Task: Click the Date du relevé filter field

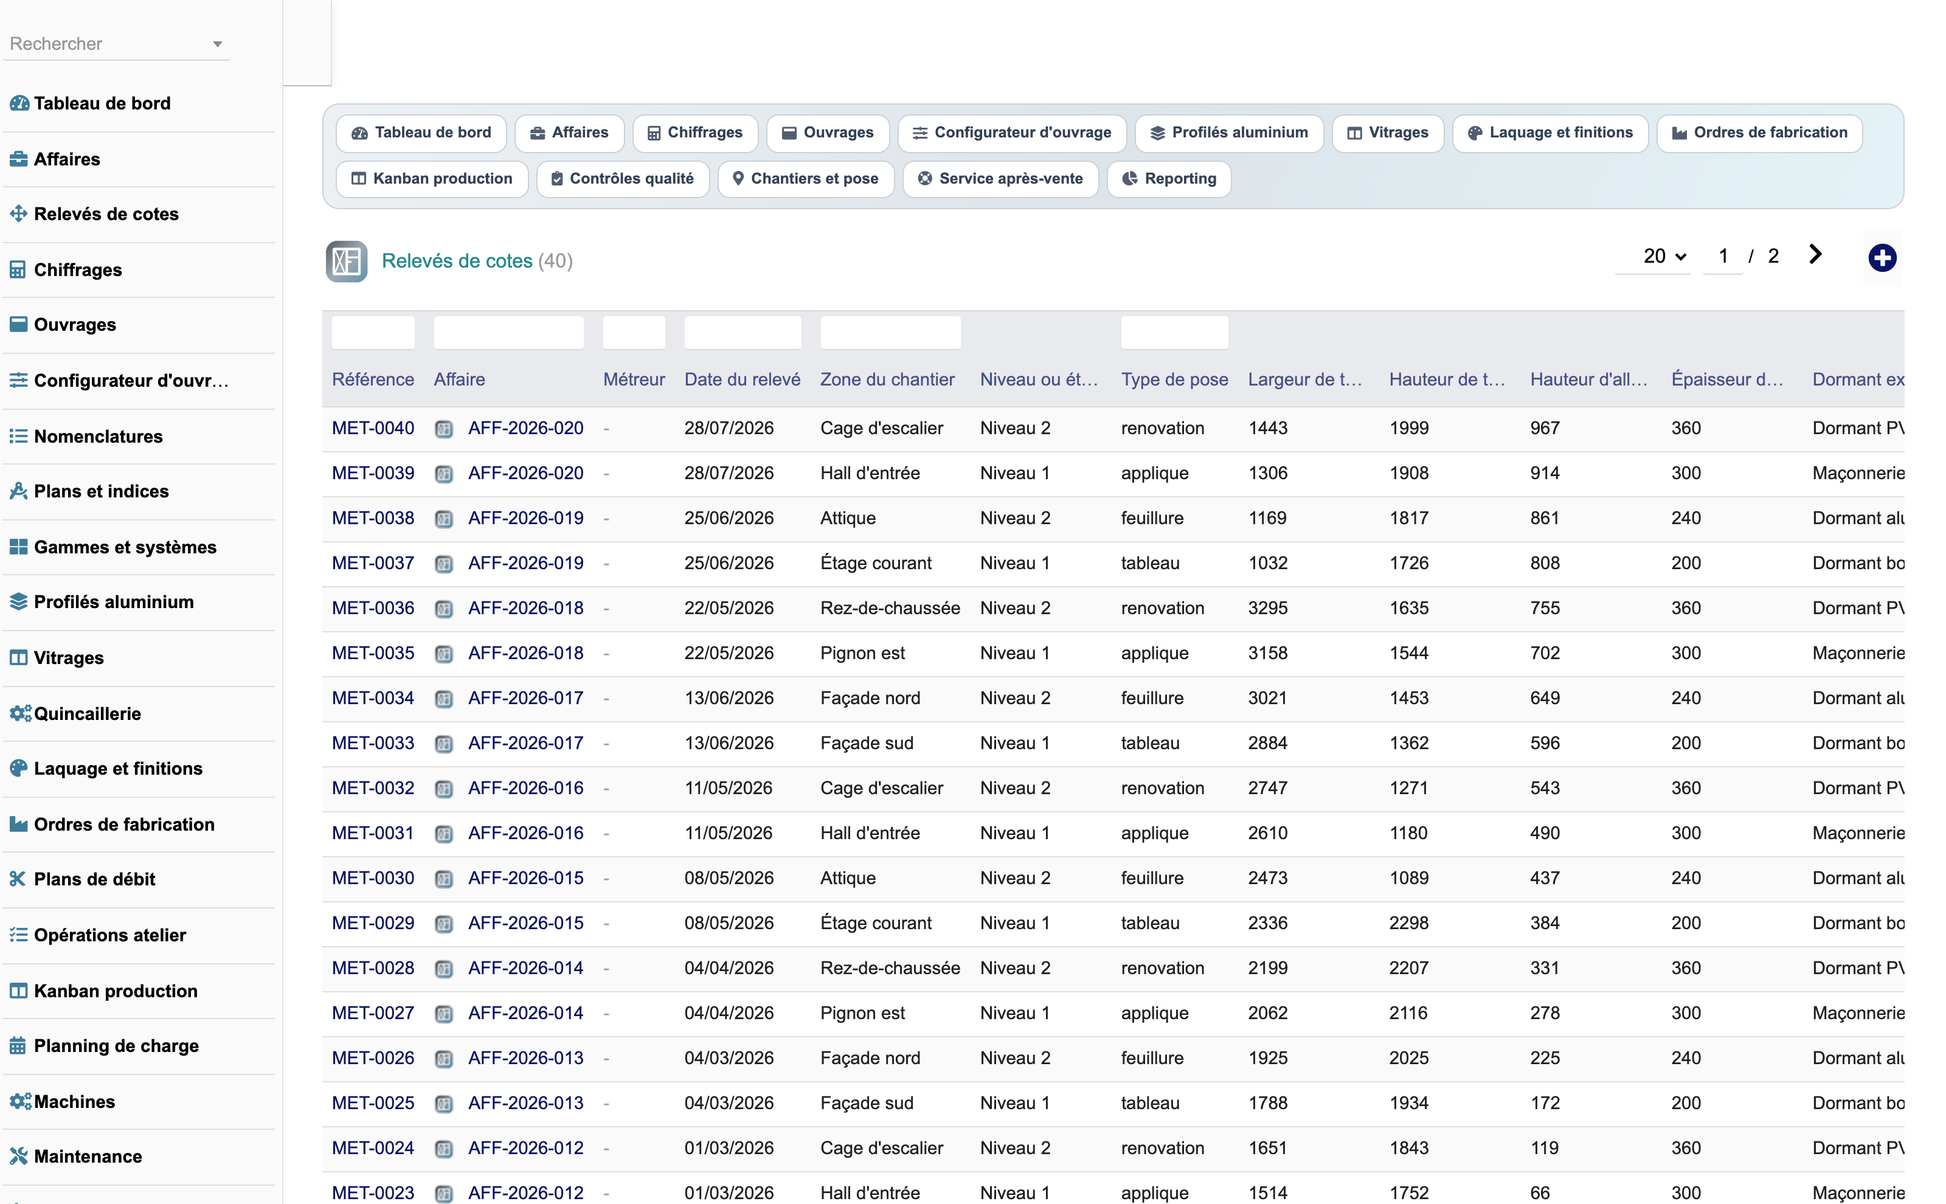Action: pyautogui.click(x=742, y=332)
